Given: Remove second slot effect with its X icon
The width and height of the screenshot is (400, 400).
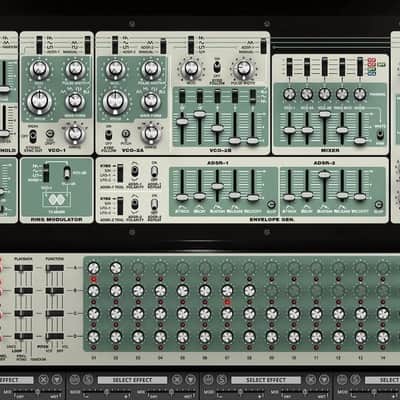Looking at the screenshot, I should pos(177,379).
